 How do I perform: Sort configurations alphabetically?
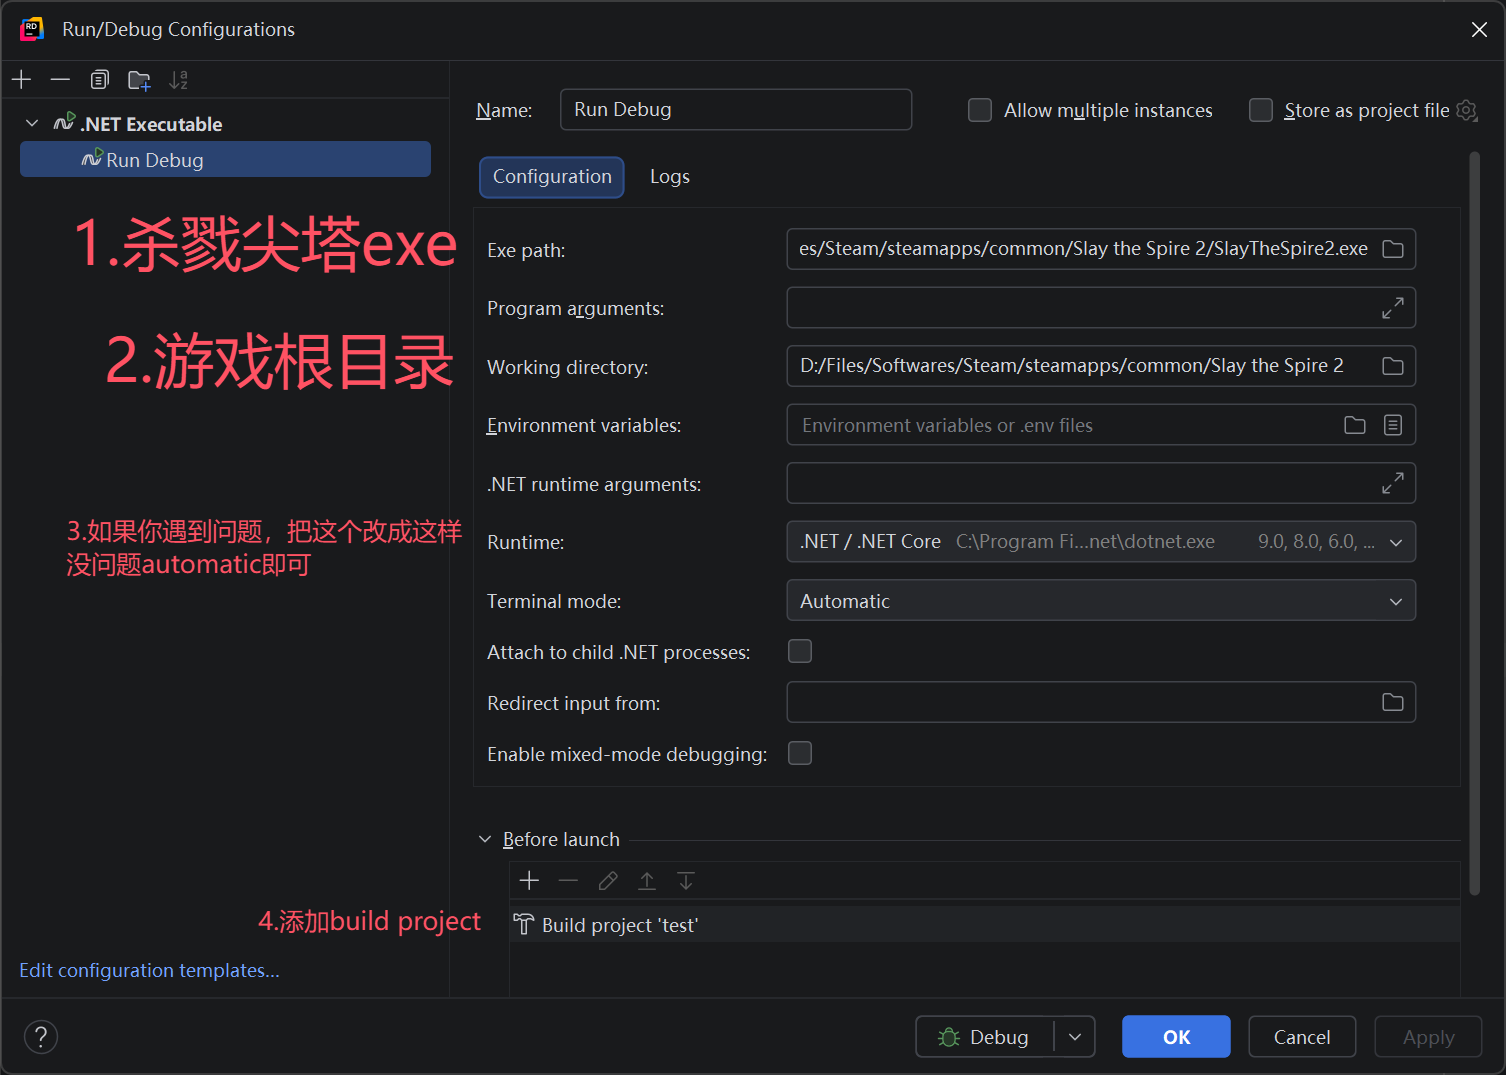click(178, 80)
